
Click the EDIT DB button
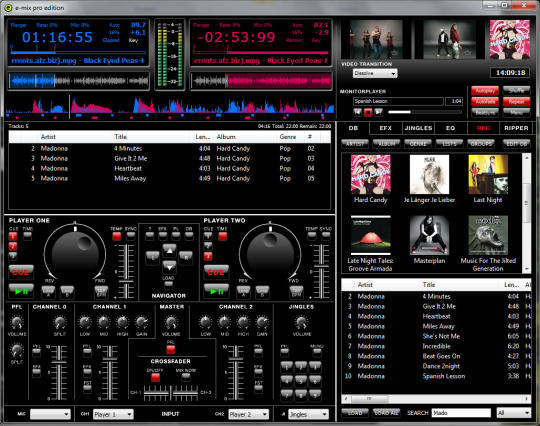click(x=516, y=144)
